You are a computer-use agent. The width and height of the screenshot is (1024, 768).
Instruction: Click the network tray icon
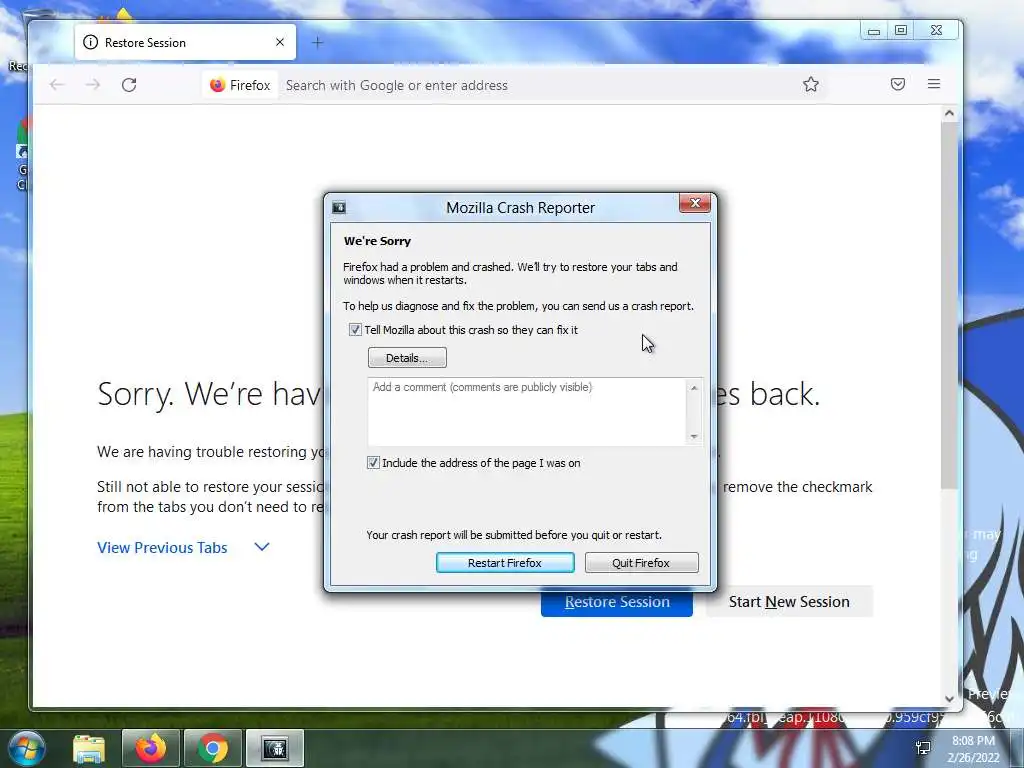923,748
